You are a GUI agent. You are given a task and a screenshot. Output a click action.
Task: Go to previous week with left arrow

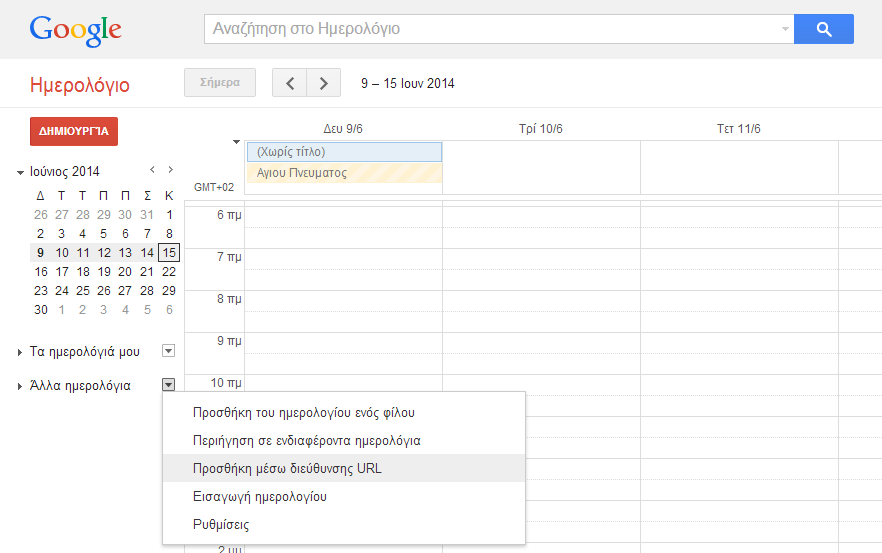point(290,83)
